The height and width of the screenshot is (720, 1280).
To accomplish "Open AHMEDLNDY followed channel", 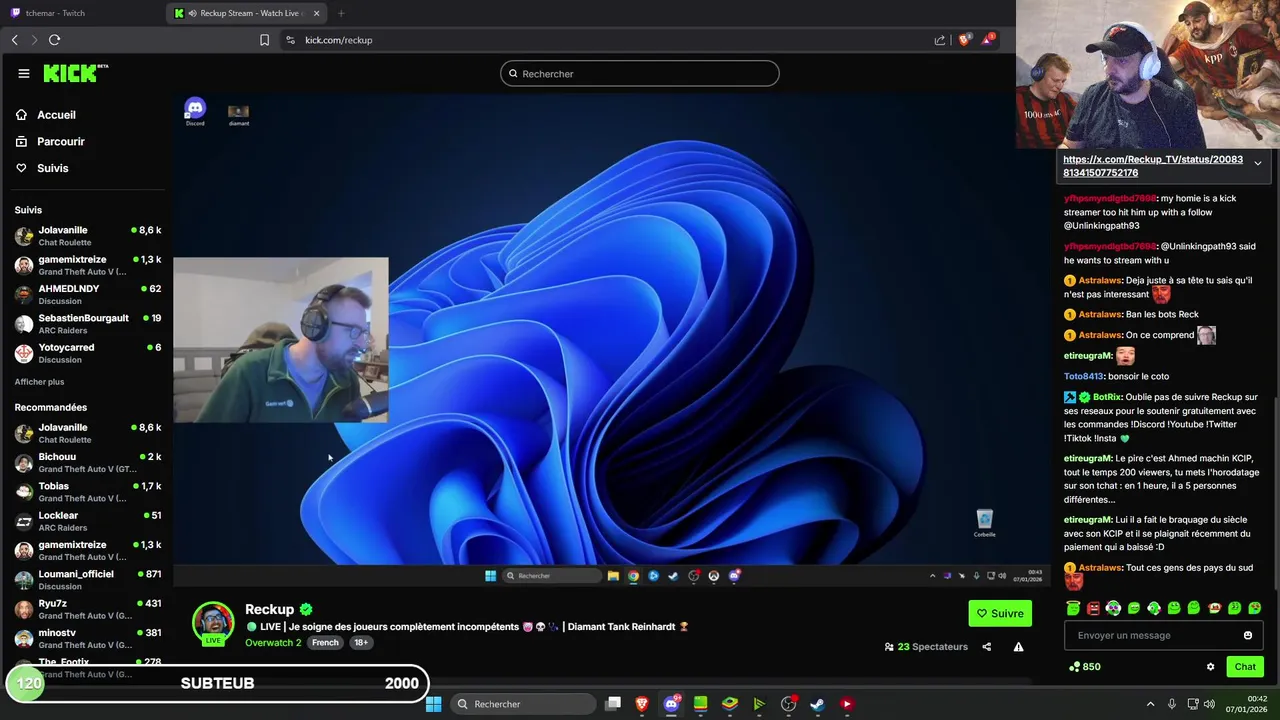I will [88, 294].
